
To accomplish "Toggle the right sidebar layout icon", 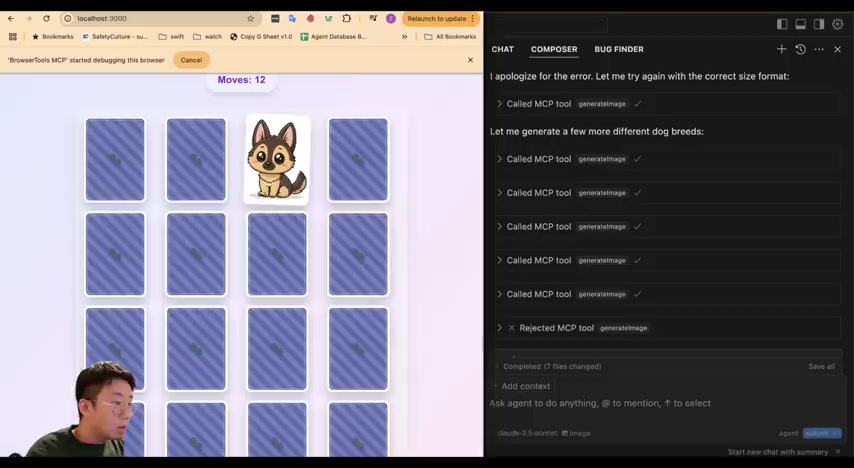I will 819,24.
